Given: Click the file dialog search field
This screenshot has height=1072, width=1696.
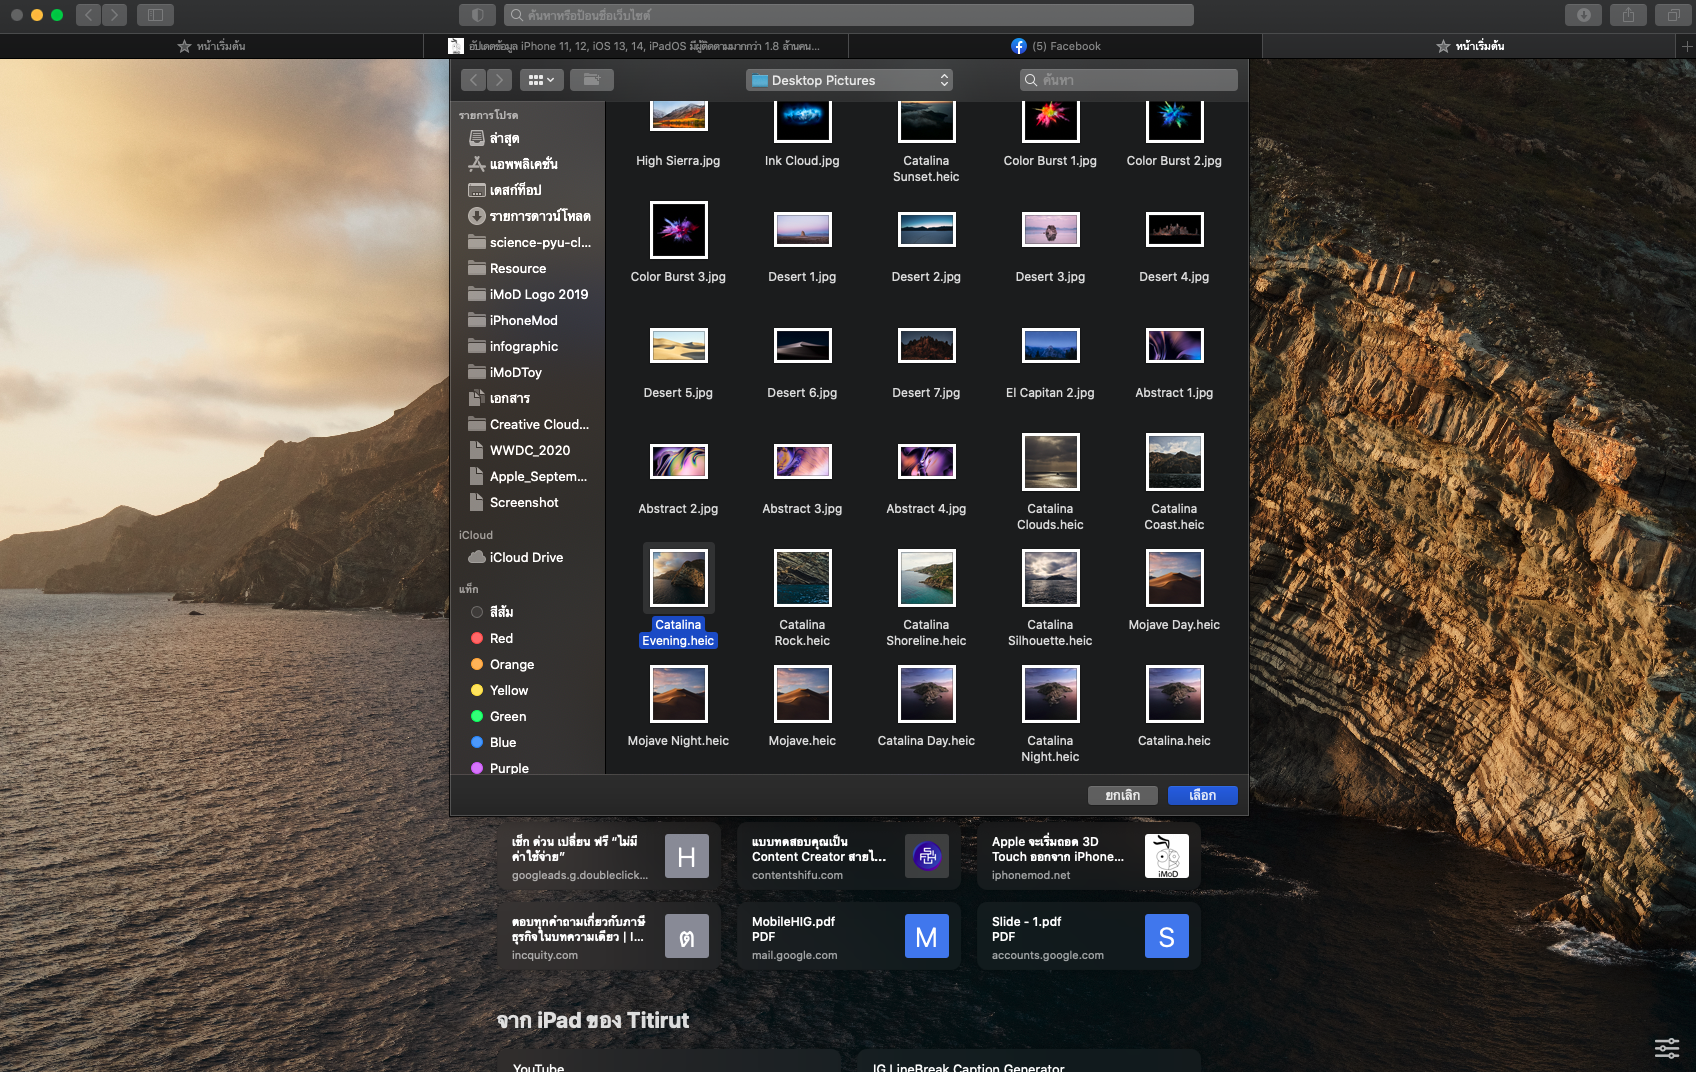Looking at the screenshot, I should coord(1129,80).
